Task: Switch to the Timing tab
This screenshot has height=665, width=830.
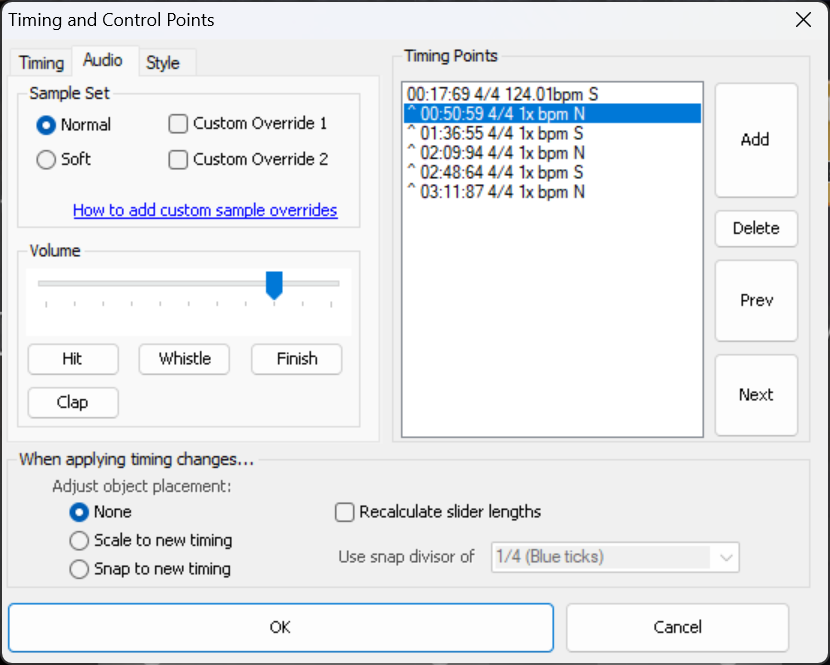Action: [41, 62]
